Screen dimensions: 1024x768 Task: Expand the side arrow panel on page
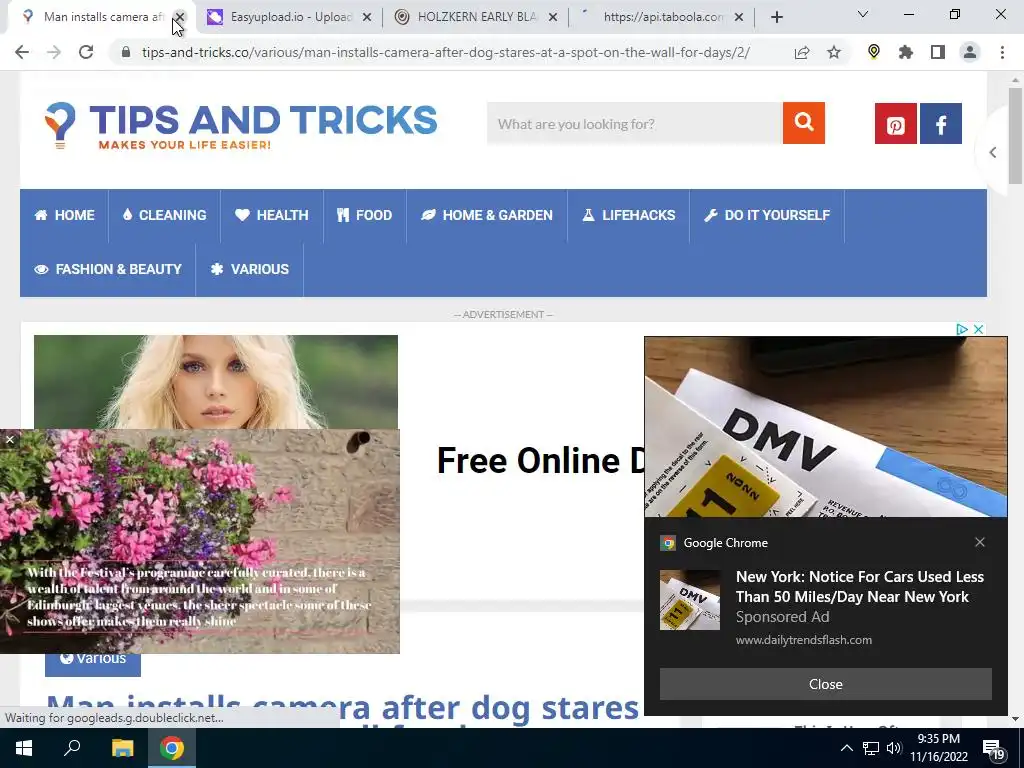coord(993,152)
